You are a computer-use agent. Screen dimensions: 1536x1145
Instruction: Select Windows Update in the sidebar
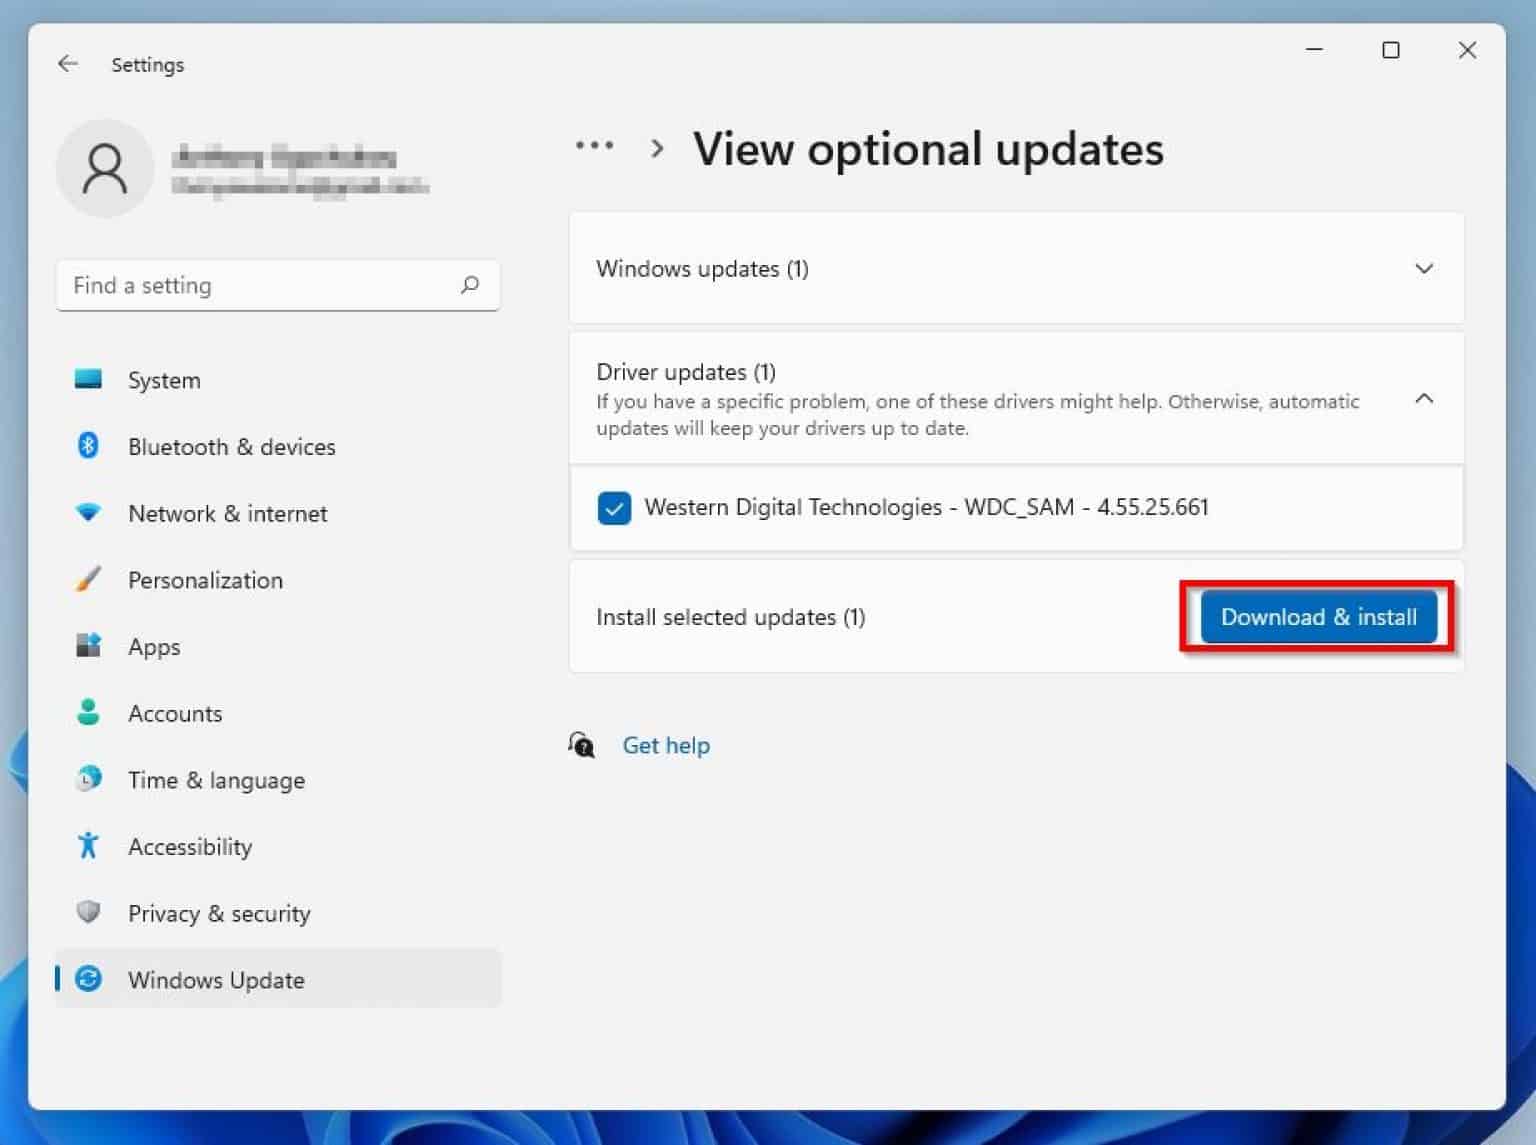point(216,980)
